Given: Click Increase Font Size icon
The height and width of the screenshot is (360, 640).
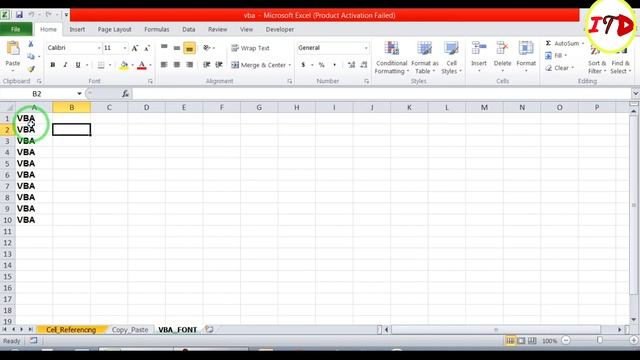Looking at the screenshot, I should tap(135, 48).
